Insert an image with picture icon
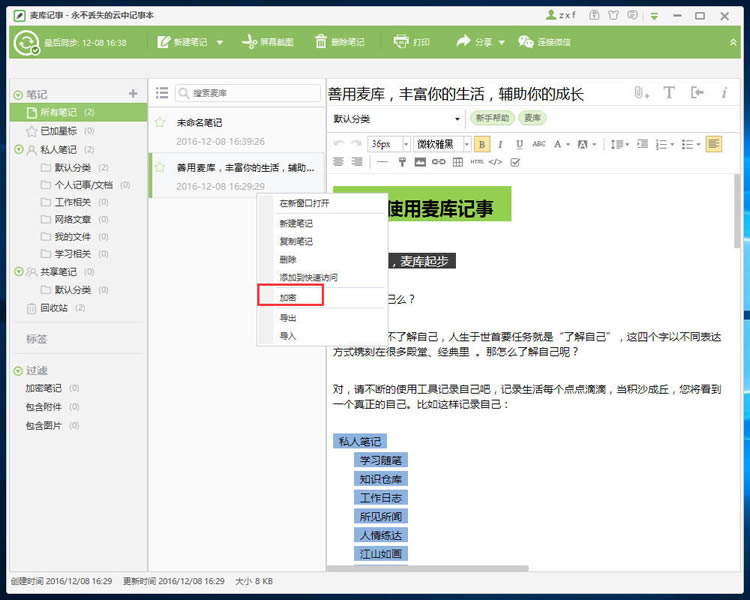Screen dimensions: 750x600 420,162
